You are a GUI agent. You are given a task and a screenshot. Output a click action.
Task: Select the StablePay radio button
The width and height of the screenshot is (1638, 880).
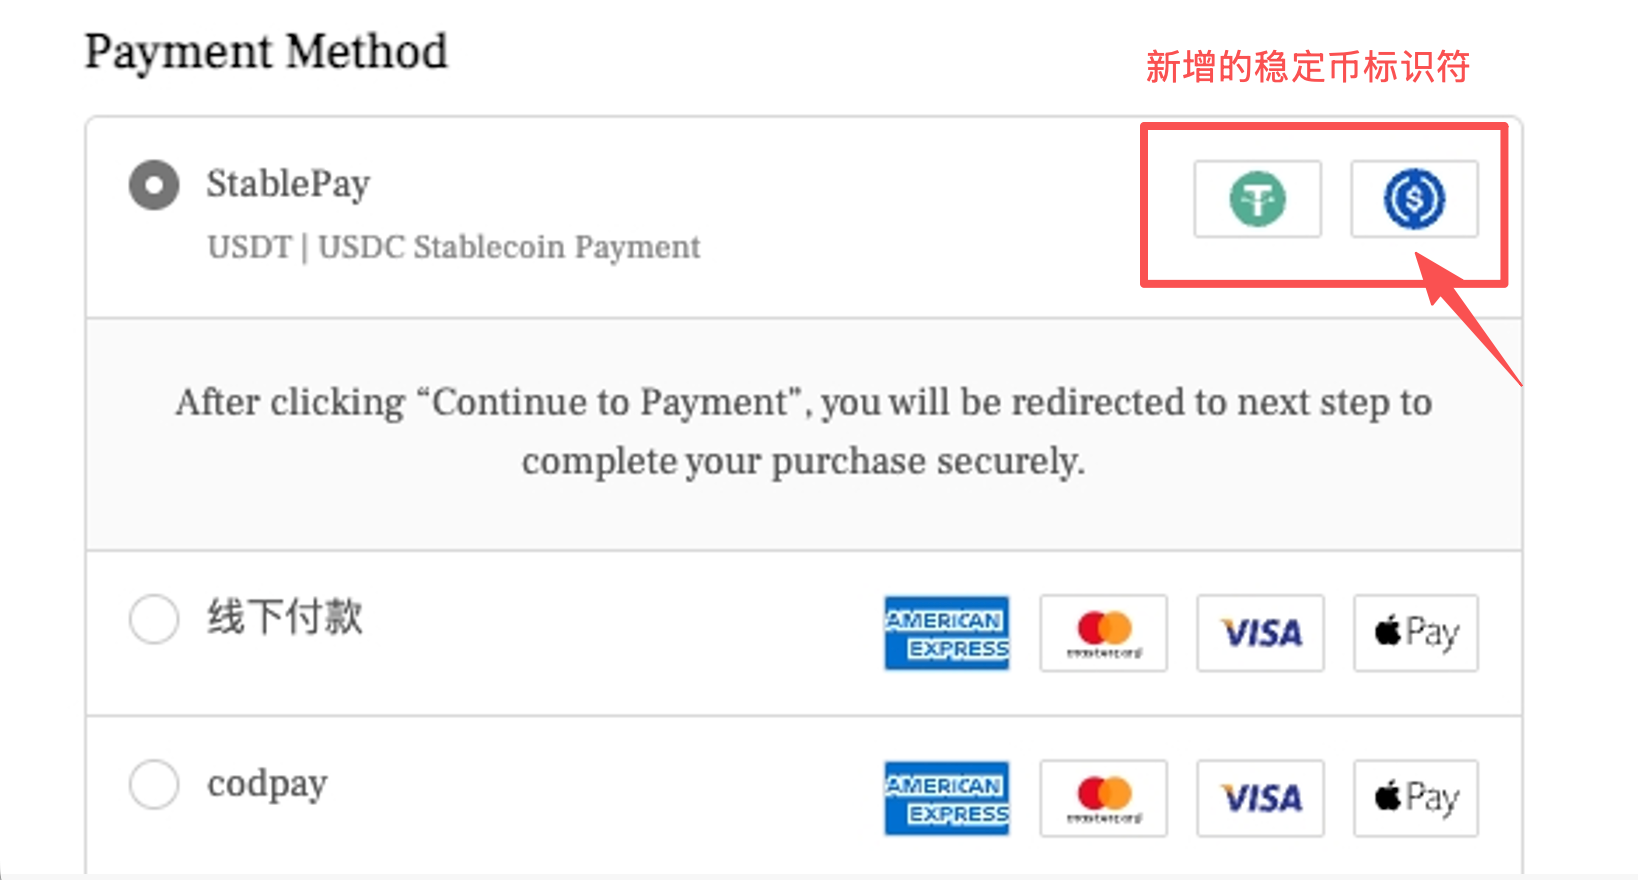pyautogui.click(x=154, y=185)
